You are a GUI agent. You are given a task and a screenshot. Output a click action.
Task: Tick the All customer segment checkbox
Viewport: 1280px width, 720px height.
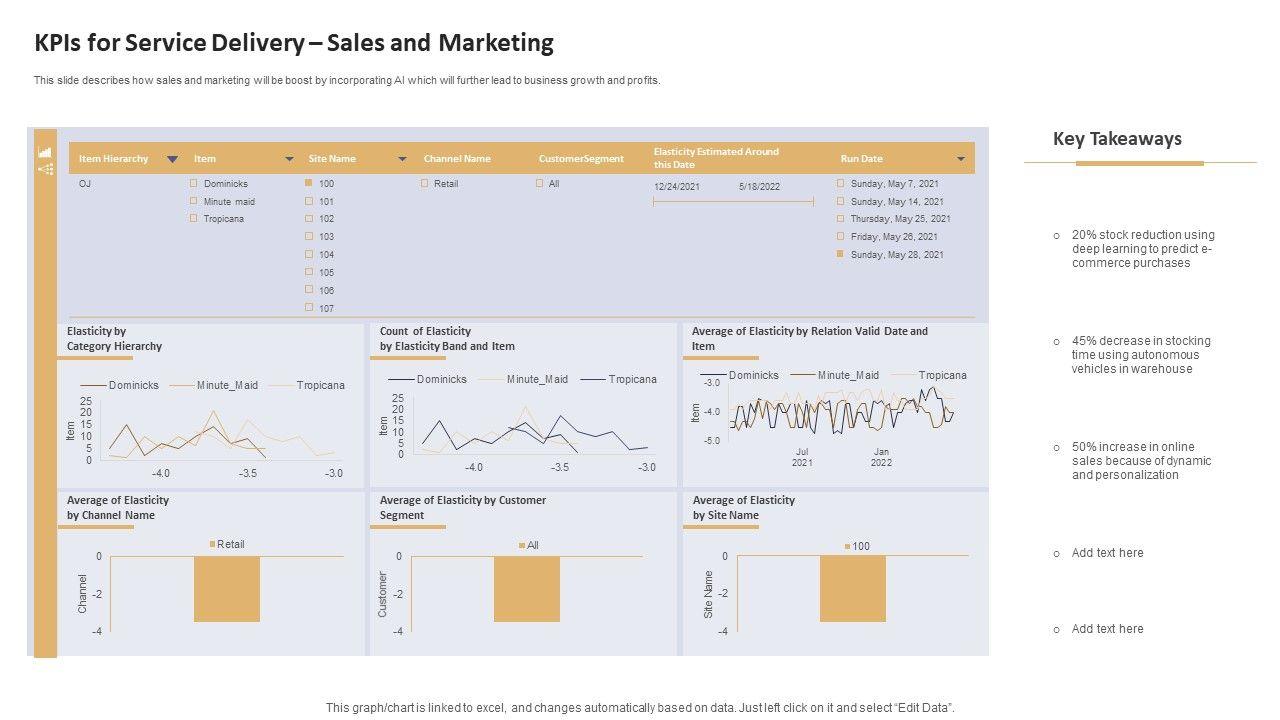[x=540, y=184]
